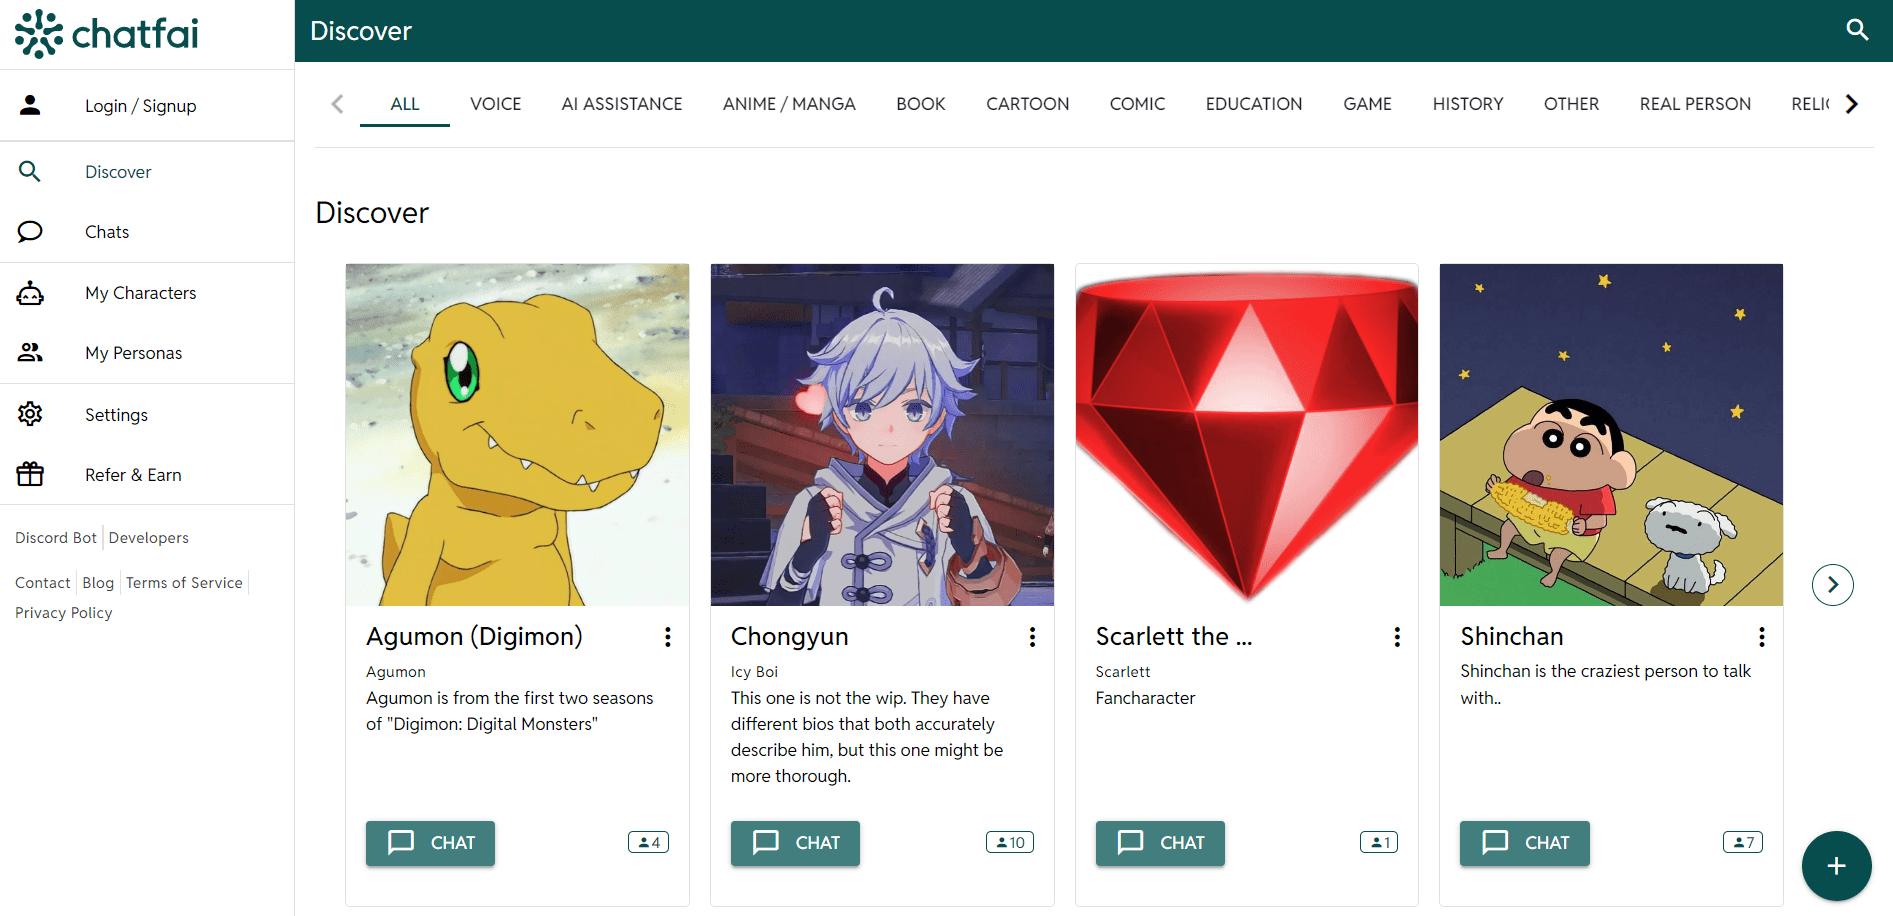This screenshot has width=1893, height=916.
Task: Open the Discord Bot link
Action: pyautogui.click(x=56, y=538)
